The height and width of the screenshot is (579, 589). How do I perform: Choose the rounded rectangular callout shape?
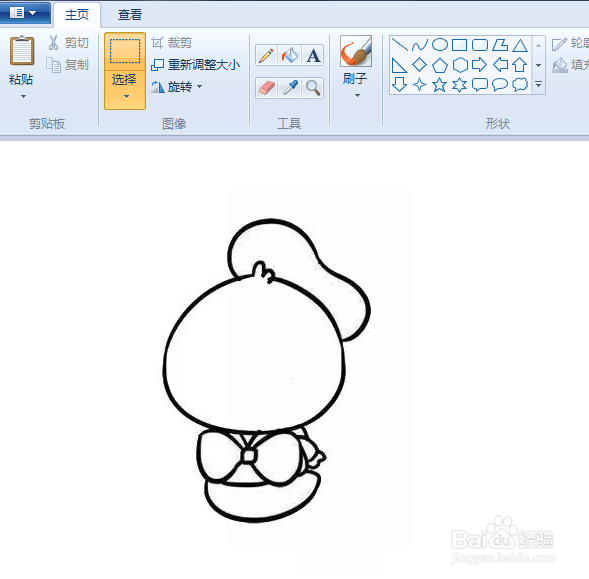click(x=480, y=85)
